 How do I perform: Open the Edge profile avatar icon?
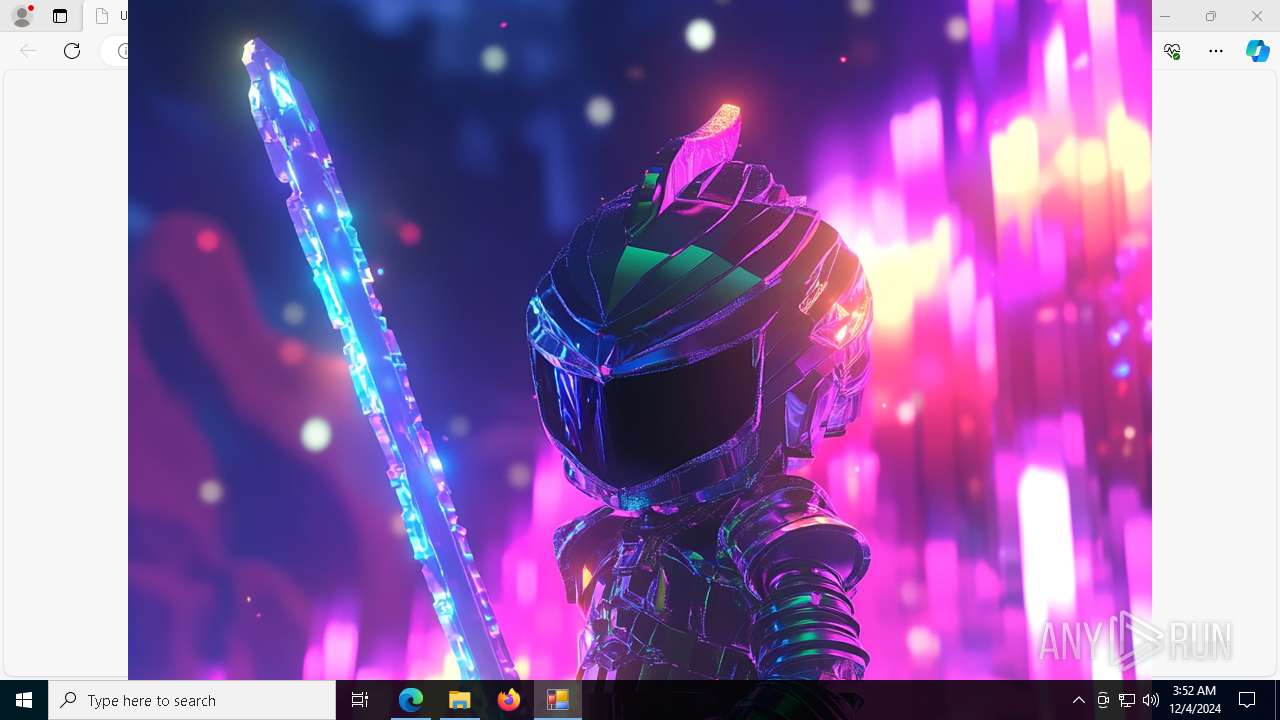(x=22, y=16)
